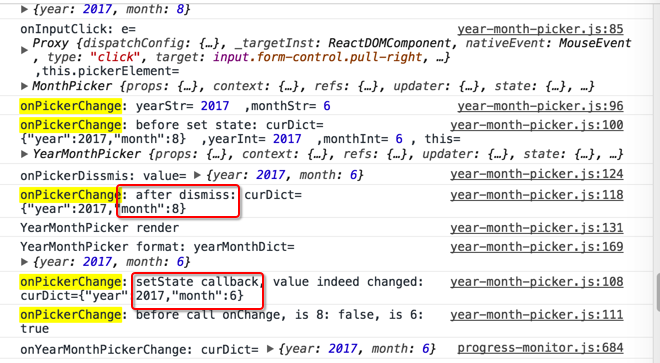Open source link year-month-picker.js:85

click(x=540, y=29)
